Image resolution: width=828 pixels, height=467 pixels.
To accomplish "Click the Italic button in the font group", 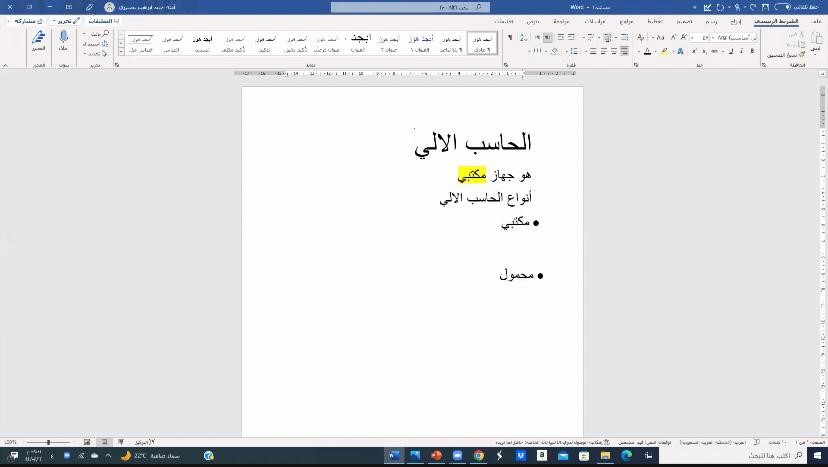I will (741, 51).
